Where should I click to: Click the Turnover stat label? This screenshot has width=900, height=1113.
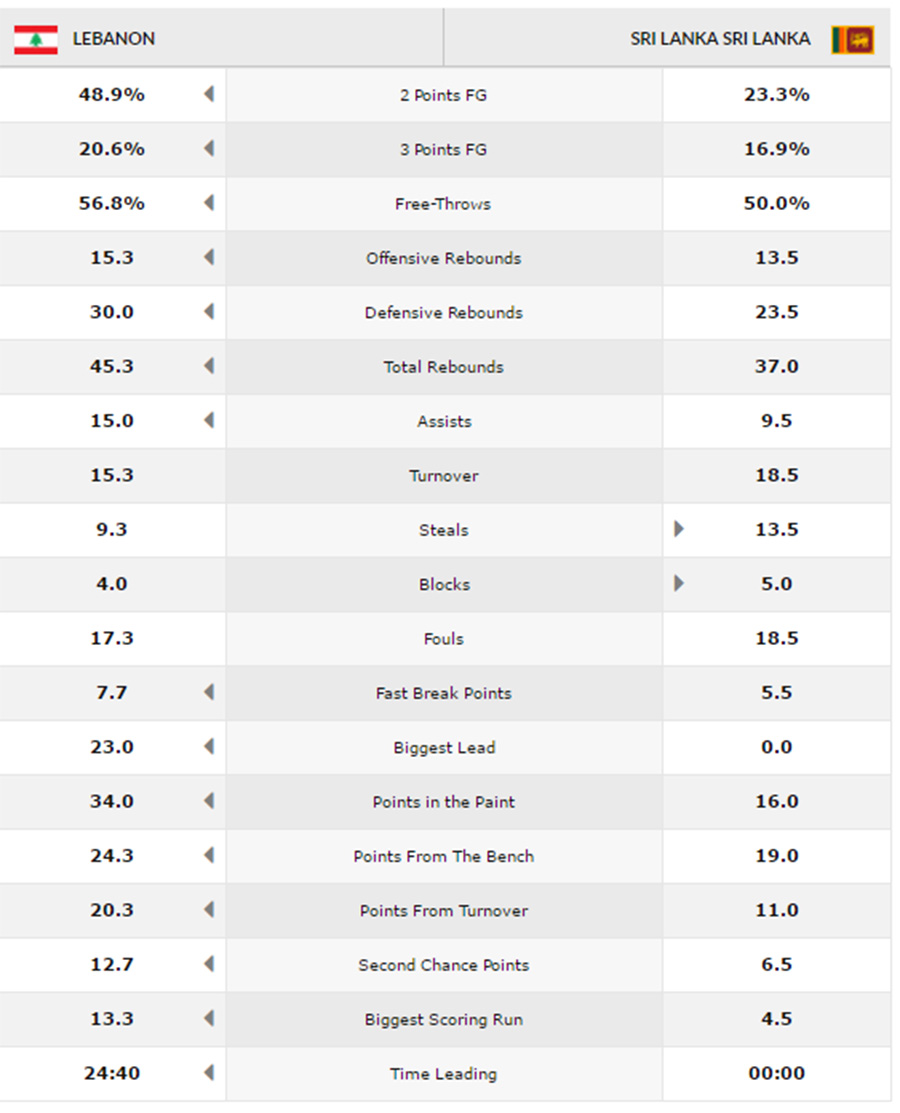point(444,476)
